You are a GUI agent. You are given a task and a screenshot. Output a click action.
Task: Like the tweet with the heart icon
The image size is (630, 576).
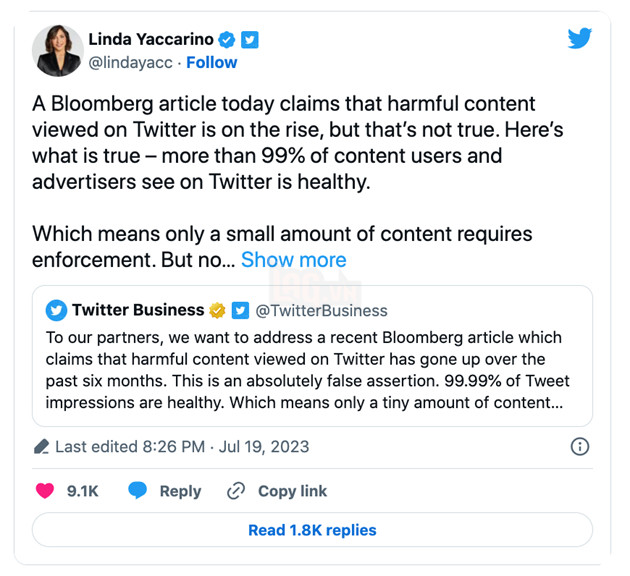[x=45, y=491]
